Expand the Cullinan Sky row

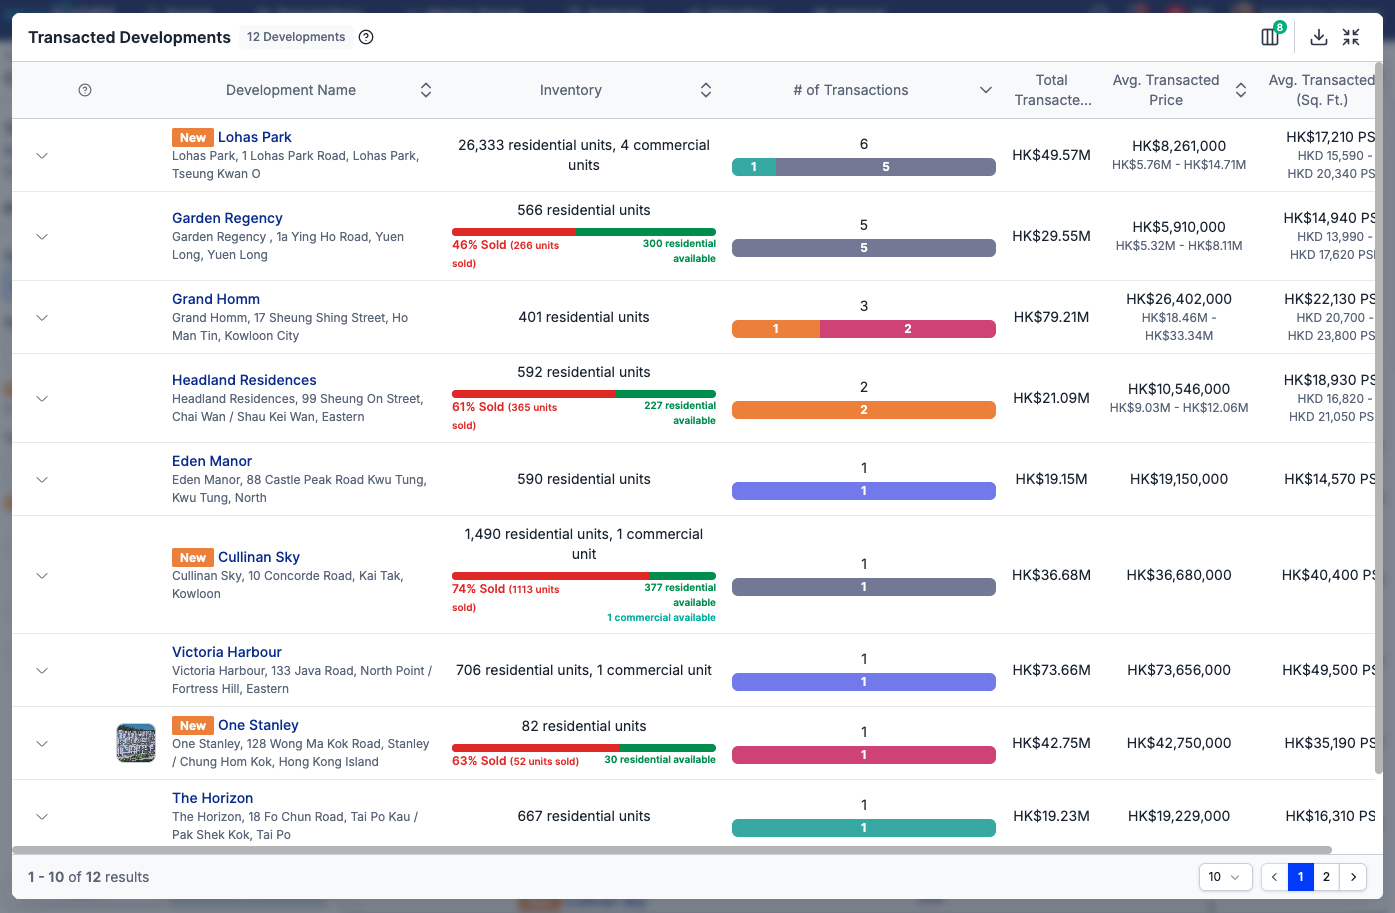42,575
